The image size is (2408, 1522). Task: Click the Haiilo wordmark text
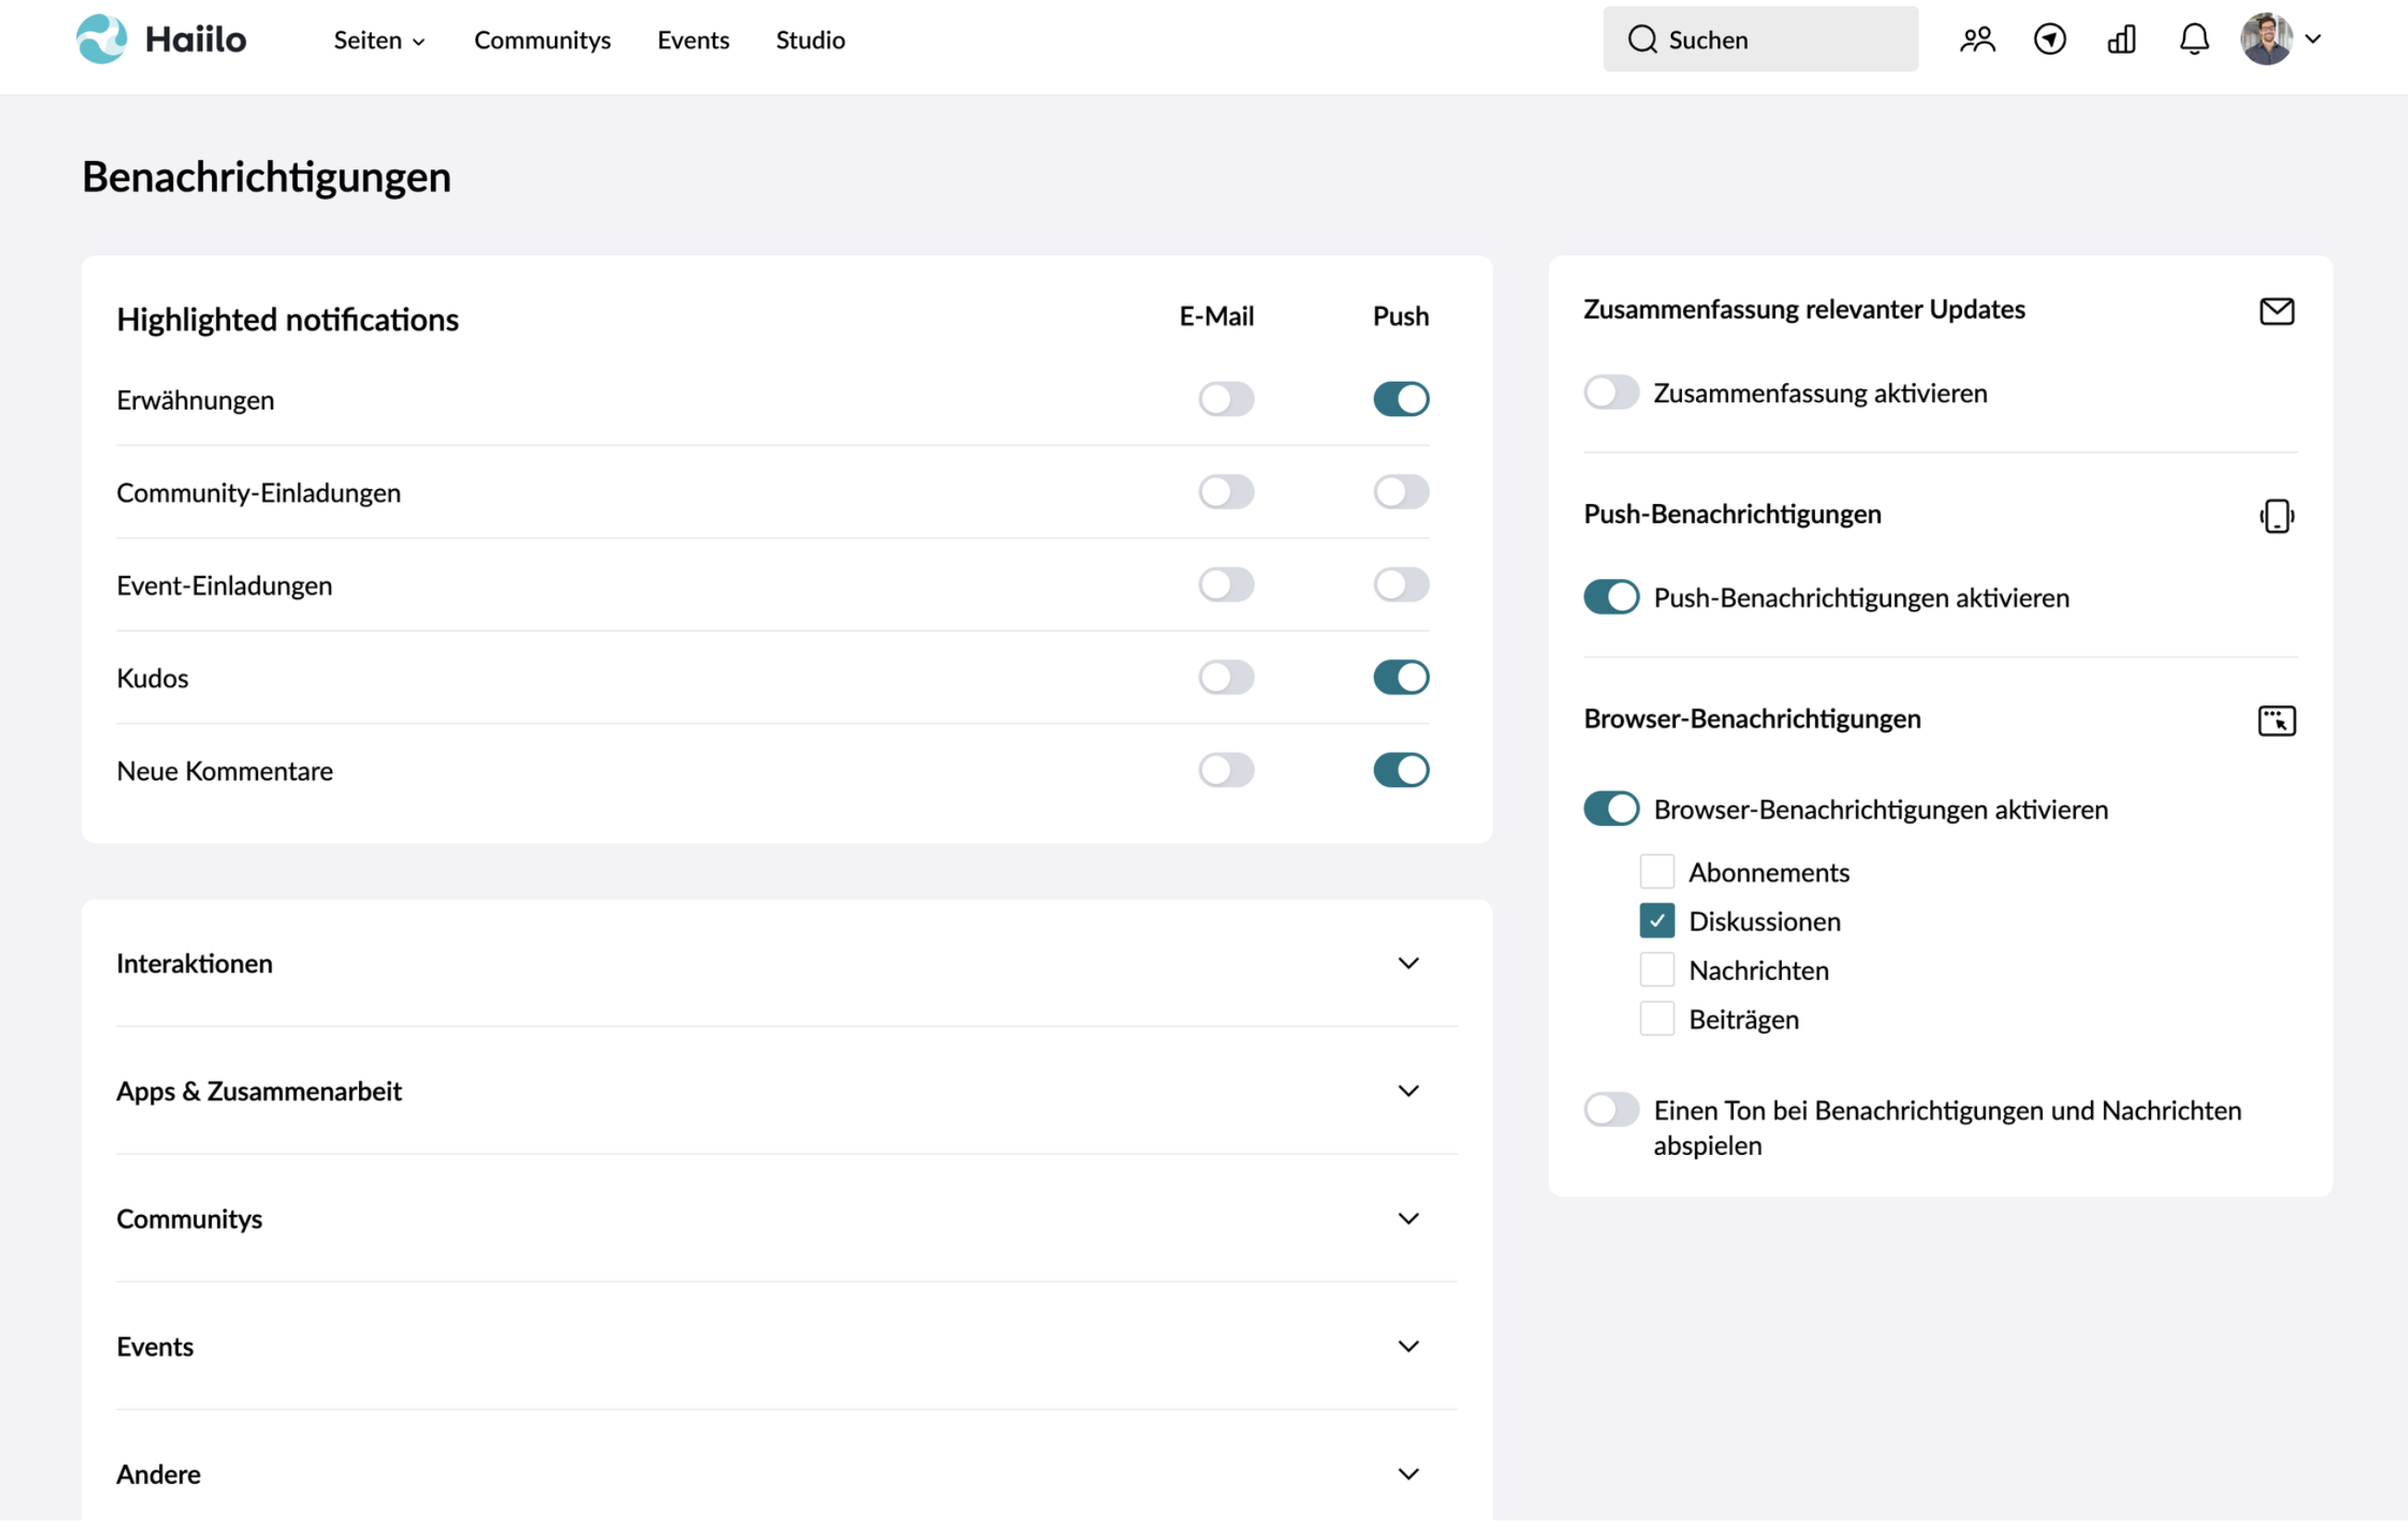tap(195, 39)
